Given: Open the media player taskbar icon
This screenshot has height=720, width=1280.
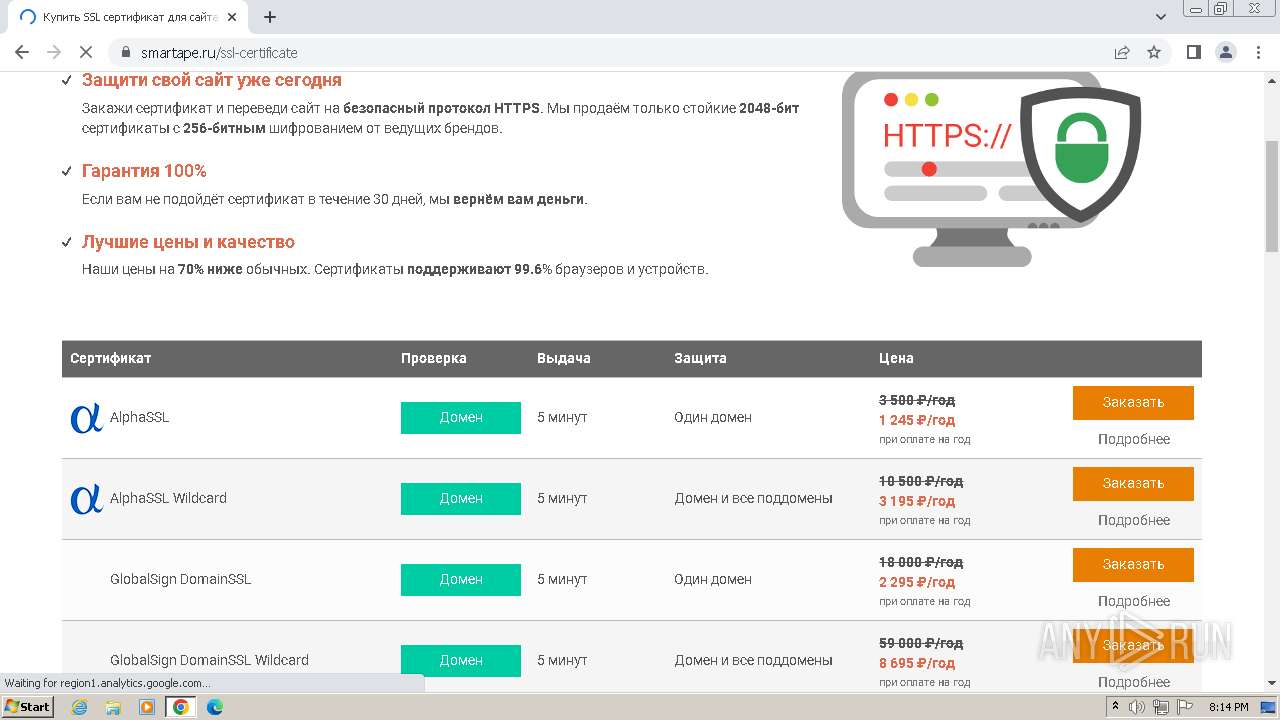Looking at the screenshot, I should pyautogui.click(x=147, y=707).
